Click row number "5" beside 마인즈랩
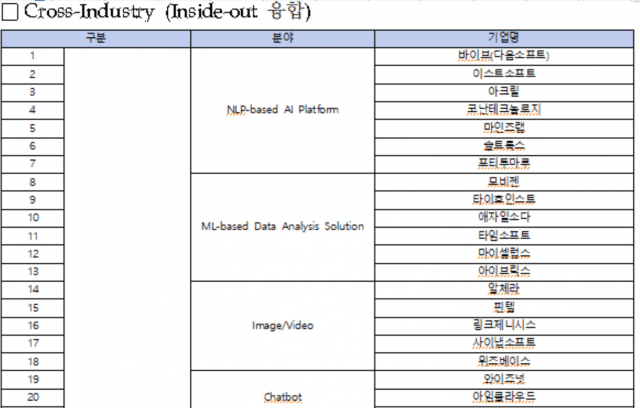 (x=33, y=128)
